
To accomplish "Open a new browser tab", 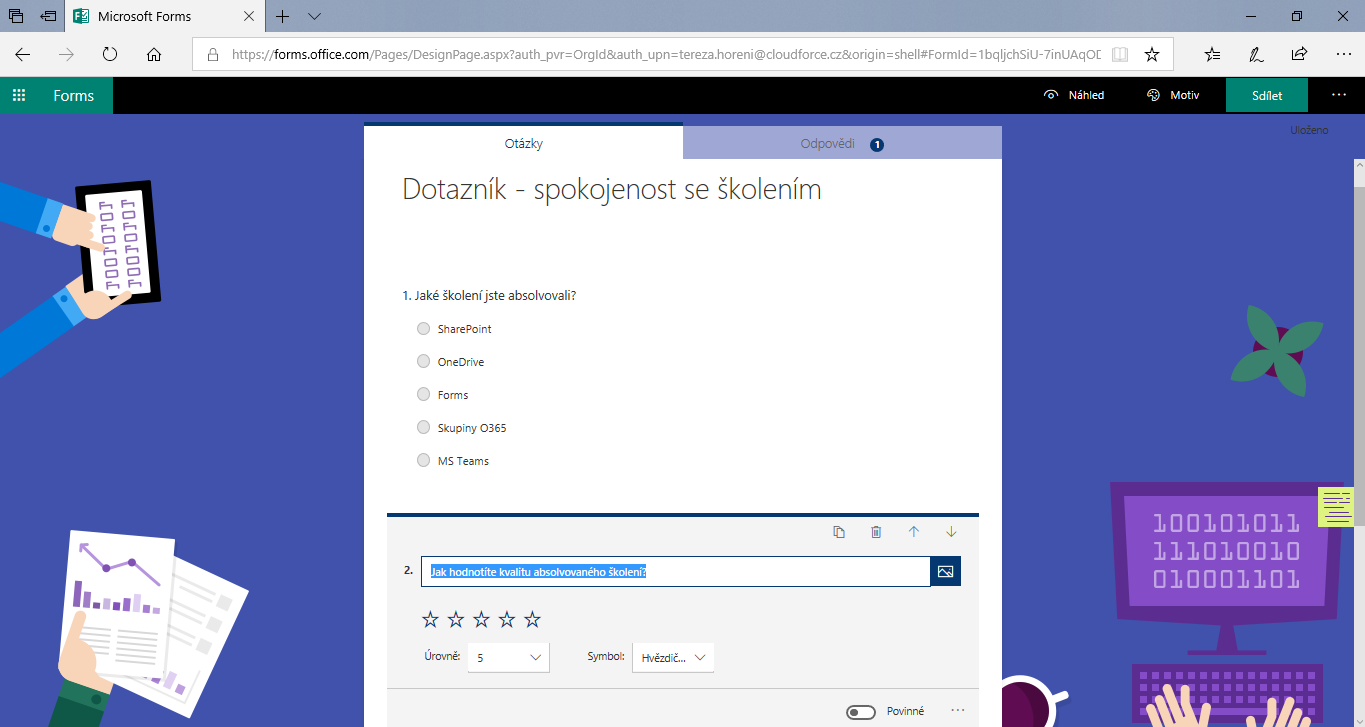I will [x=283, y=16].
